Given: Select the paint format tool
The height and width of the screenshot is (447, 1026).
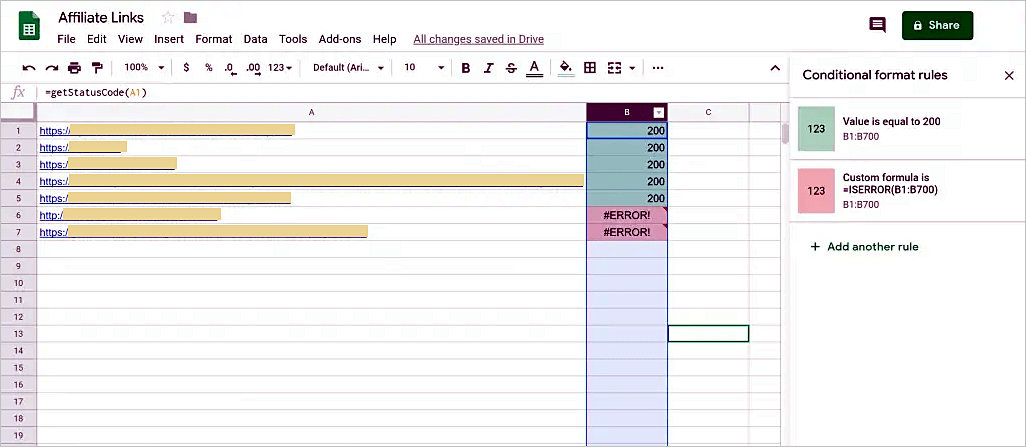Looking at the screenshot, I should point(97,68).
